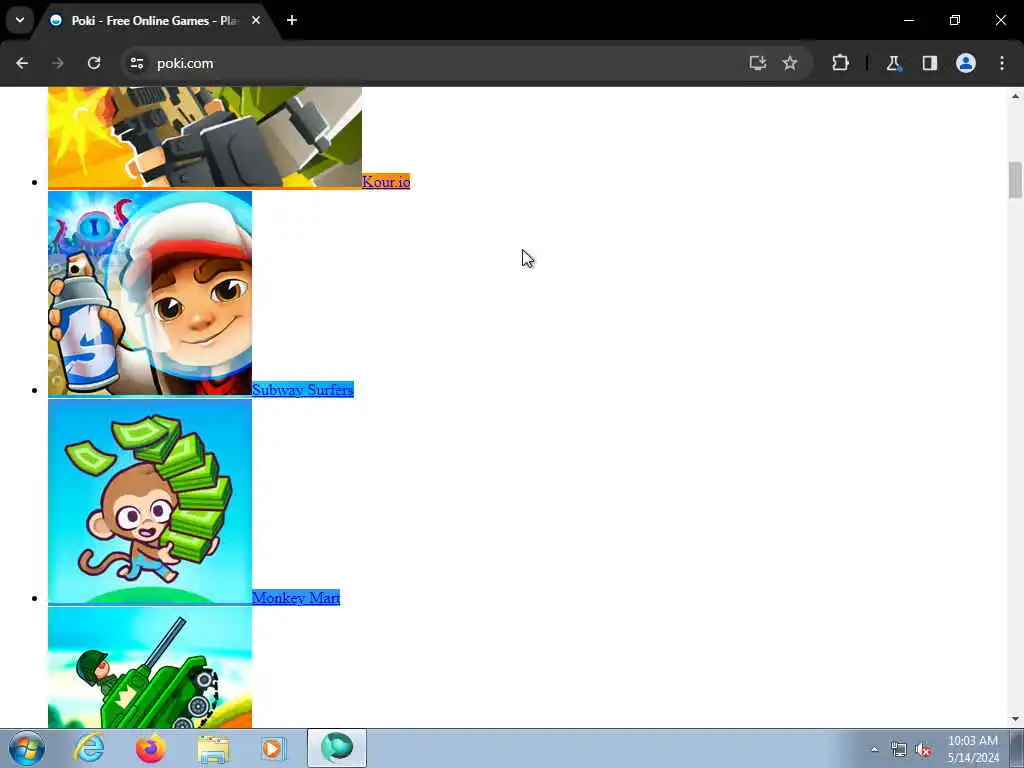
Task: Open the Kour.io link
Action: pyautogui.click(x=386, y=182)
